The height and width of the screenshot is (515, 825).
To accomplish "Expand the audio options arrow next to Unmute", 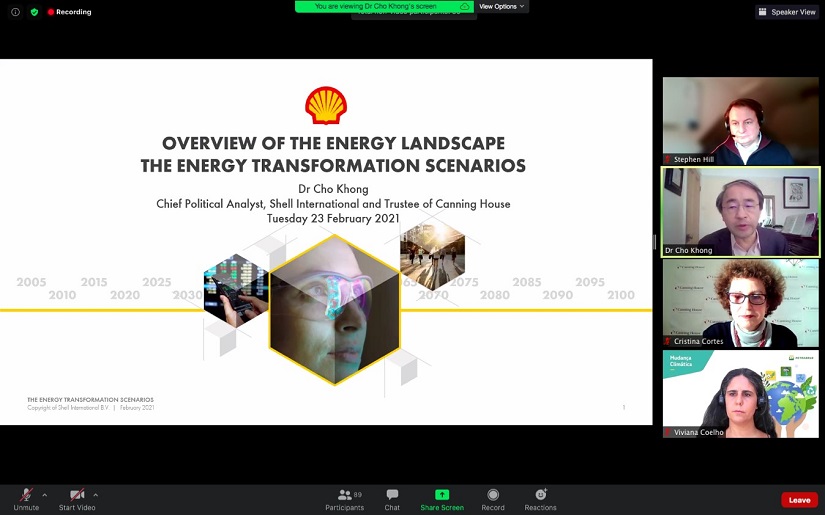I will pos(45,495).
